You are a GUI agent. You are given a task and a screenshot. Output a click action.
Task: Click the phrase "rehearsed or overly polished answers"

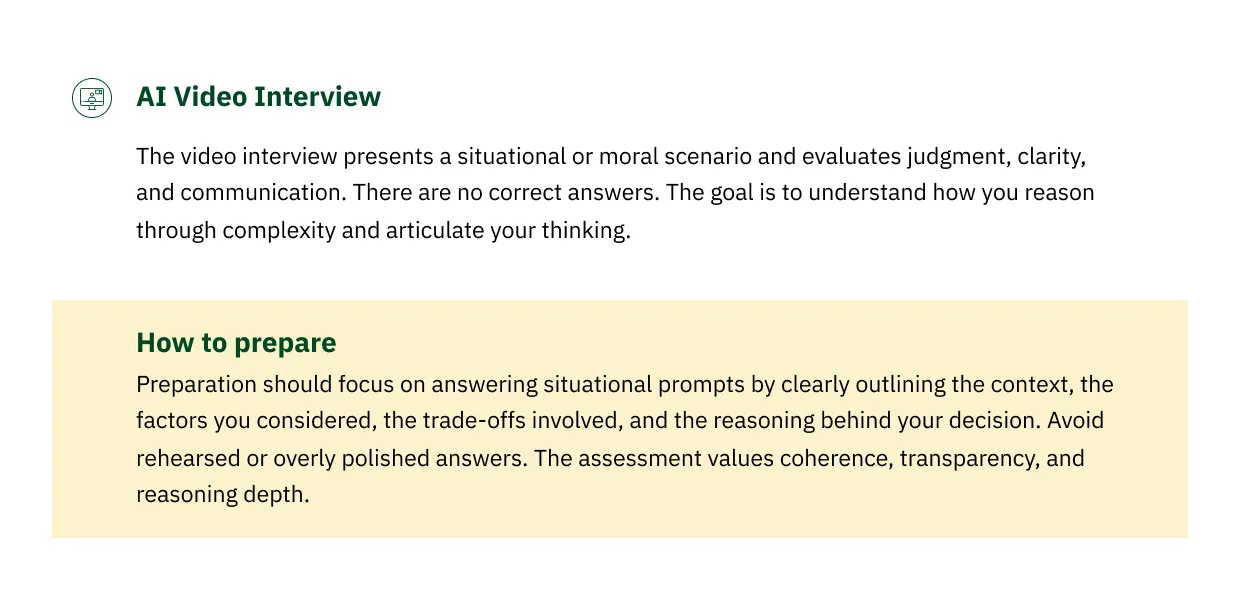tap(331, 458)
